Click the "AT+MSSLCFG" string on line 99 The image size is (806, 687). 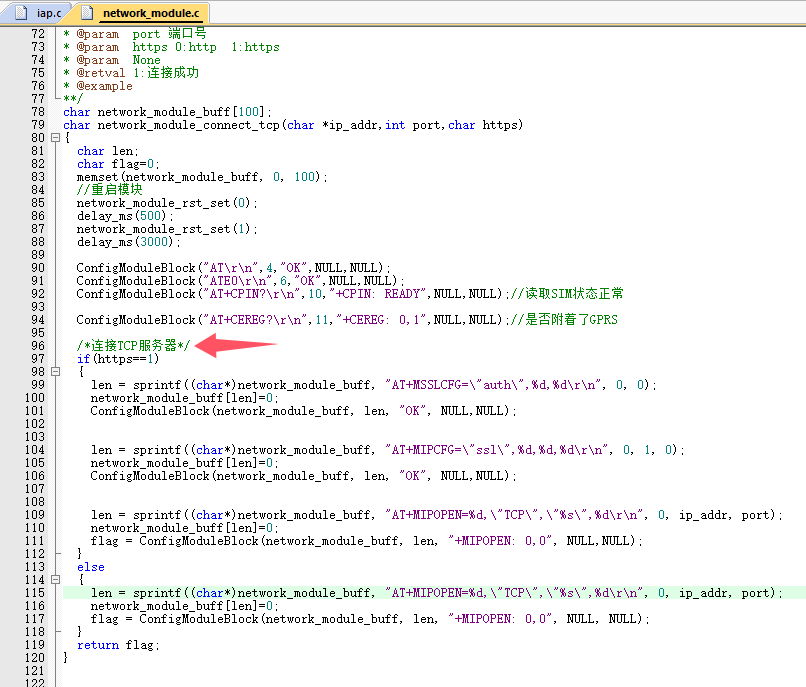(x=492, y=385)
